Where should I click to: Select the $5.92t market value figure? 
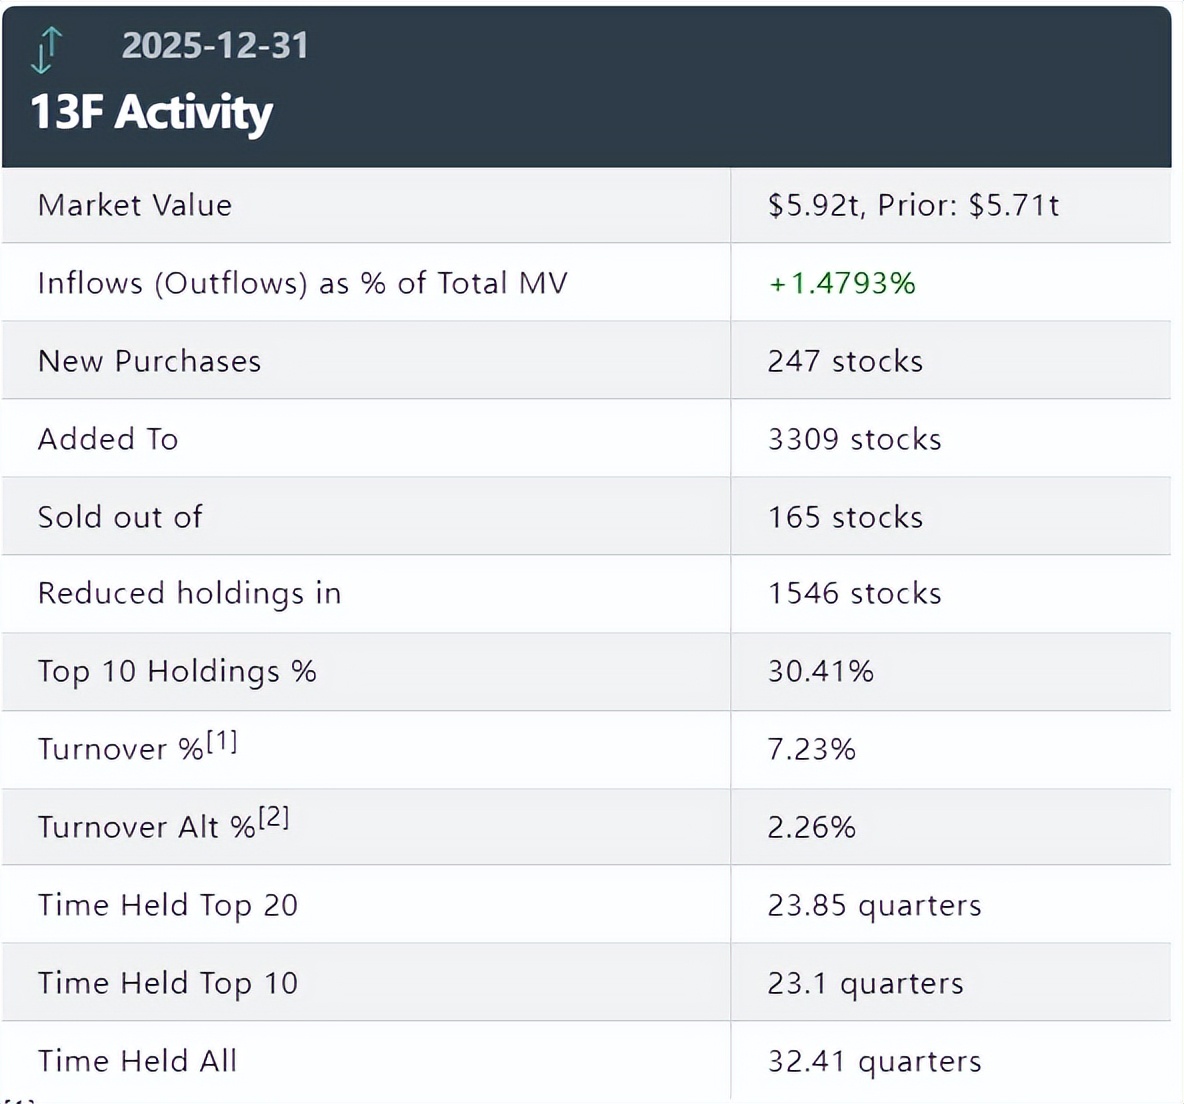815,205
